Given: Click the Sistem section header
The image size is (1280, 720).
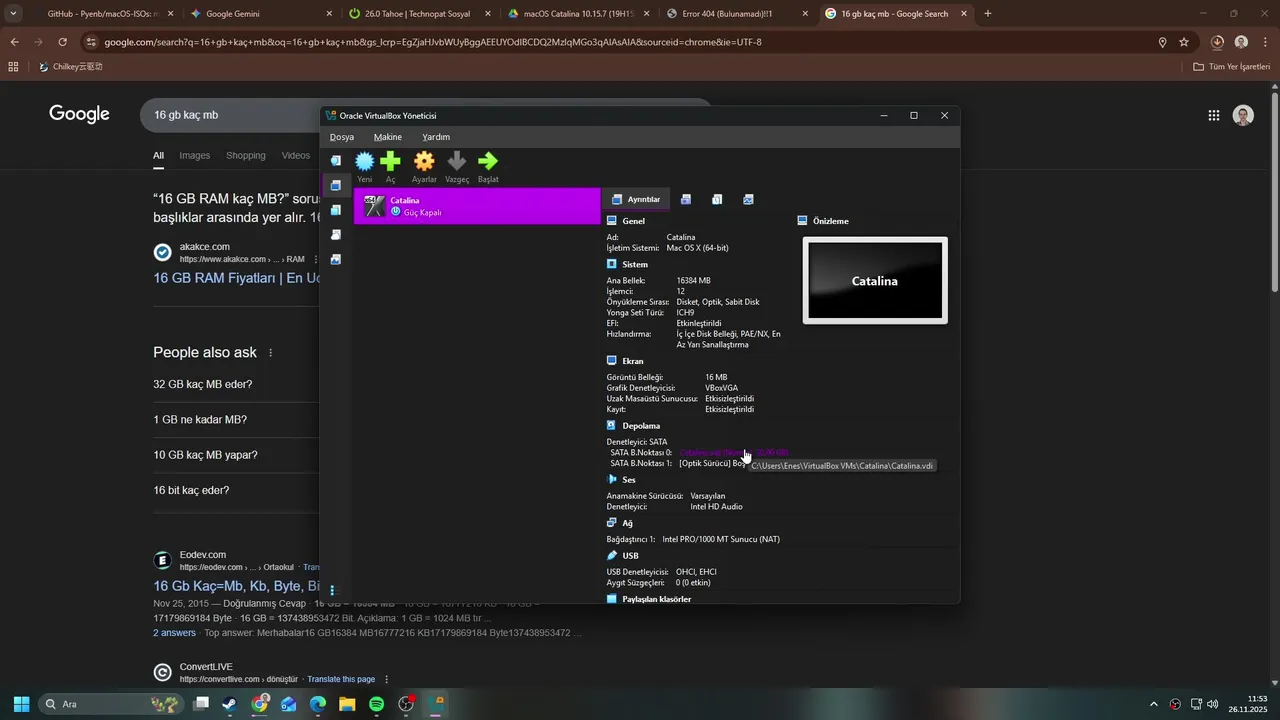Looking at the screenshot, I should pyautogui.click(x=635, y=264).
